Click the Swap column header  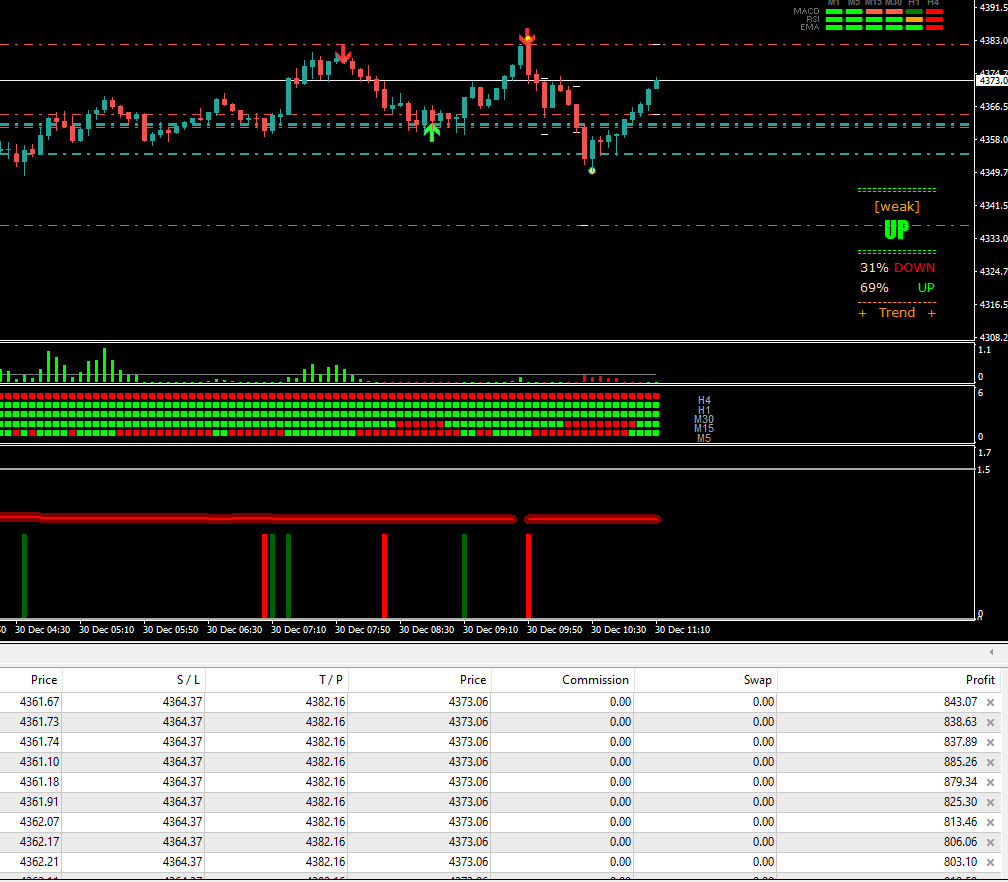[757, 680]
